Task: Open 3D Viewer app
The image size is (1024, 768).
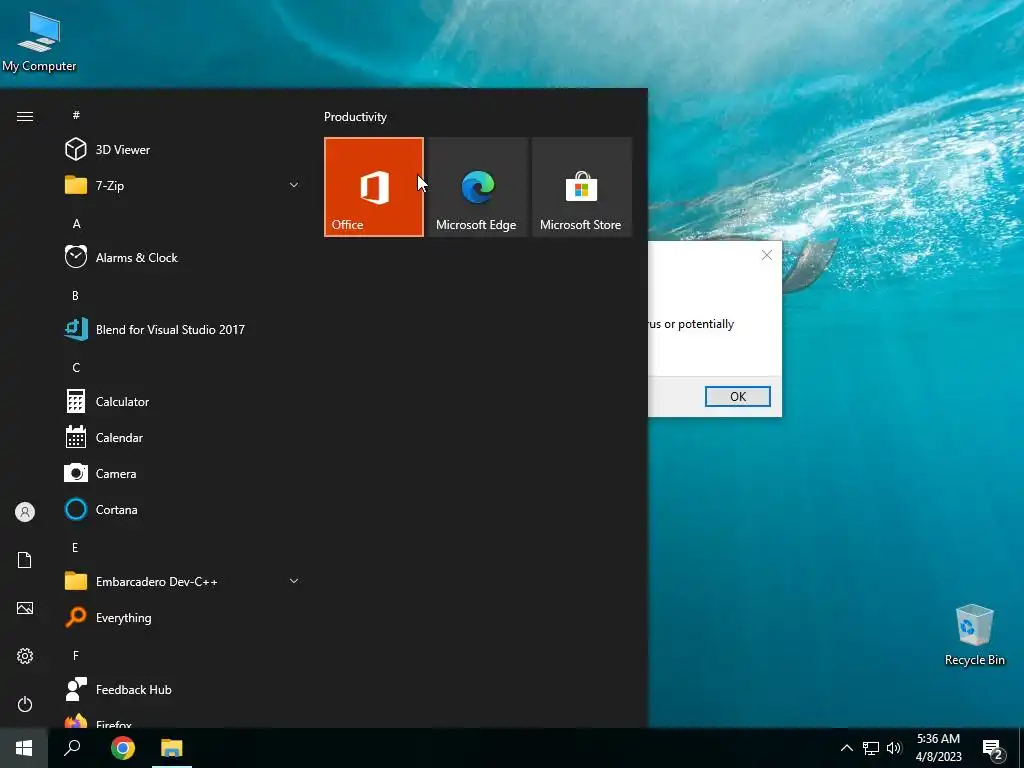Action: (183, 150)
